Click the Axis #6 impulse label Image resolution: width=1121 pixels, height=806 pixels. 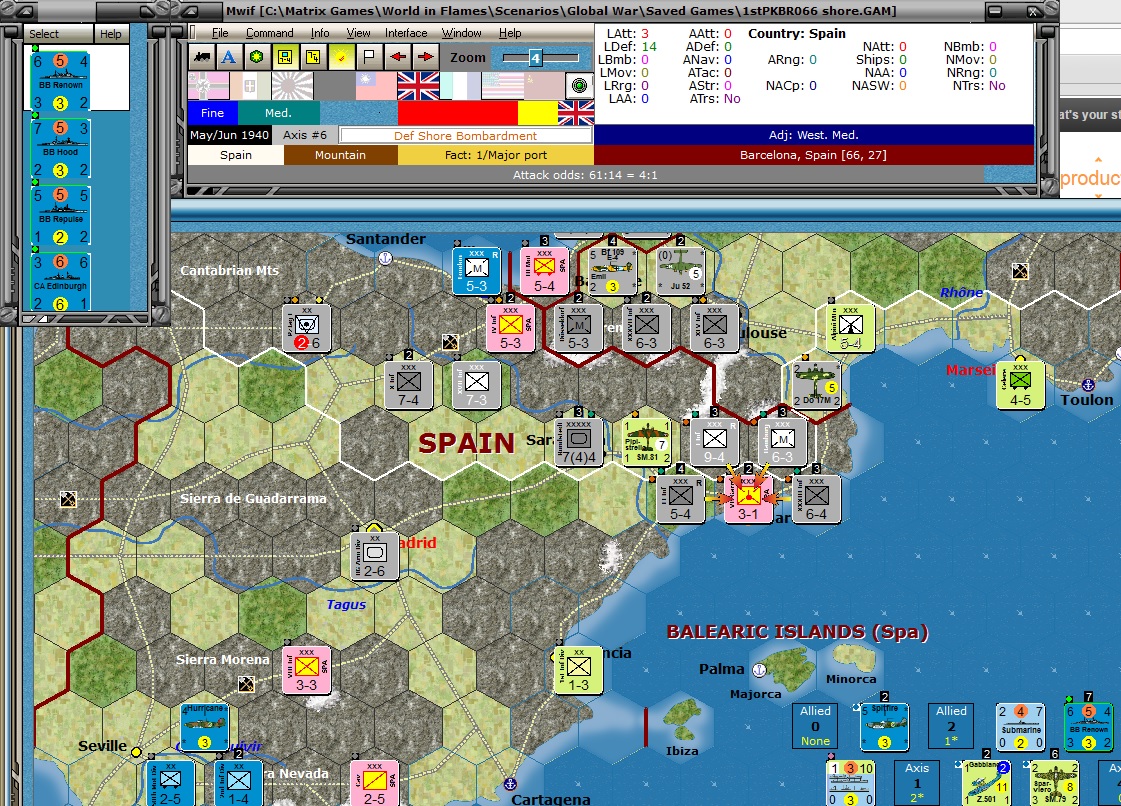[305, 135]
